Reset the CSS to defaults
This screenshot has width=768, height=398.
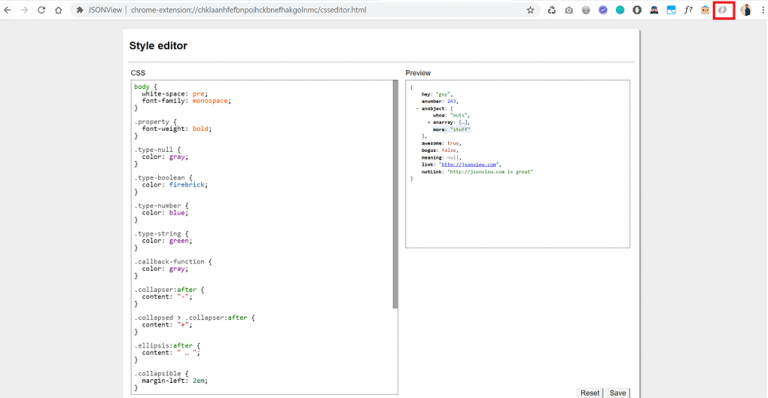click(x=589, y=393)
